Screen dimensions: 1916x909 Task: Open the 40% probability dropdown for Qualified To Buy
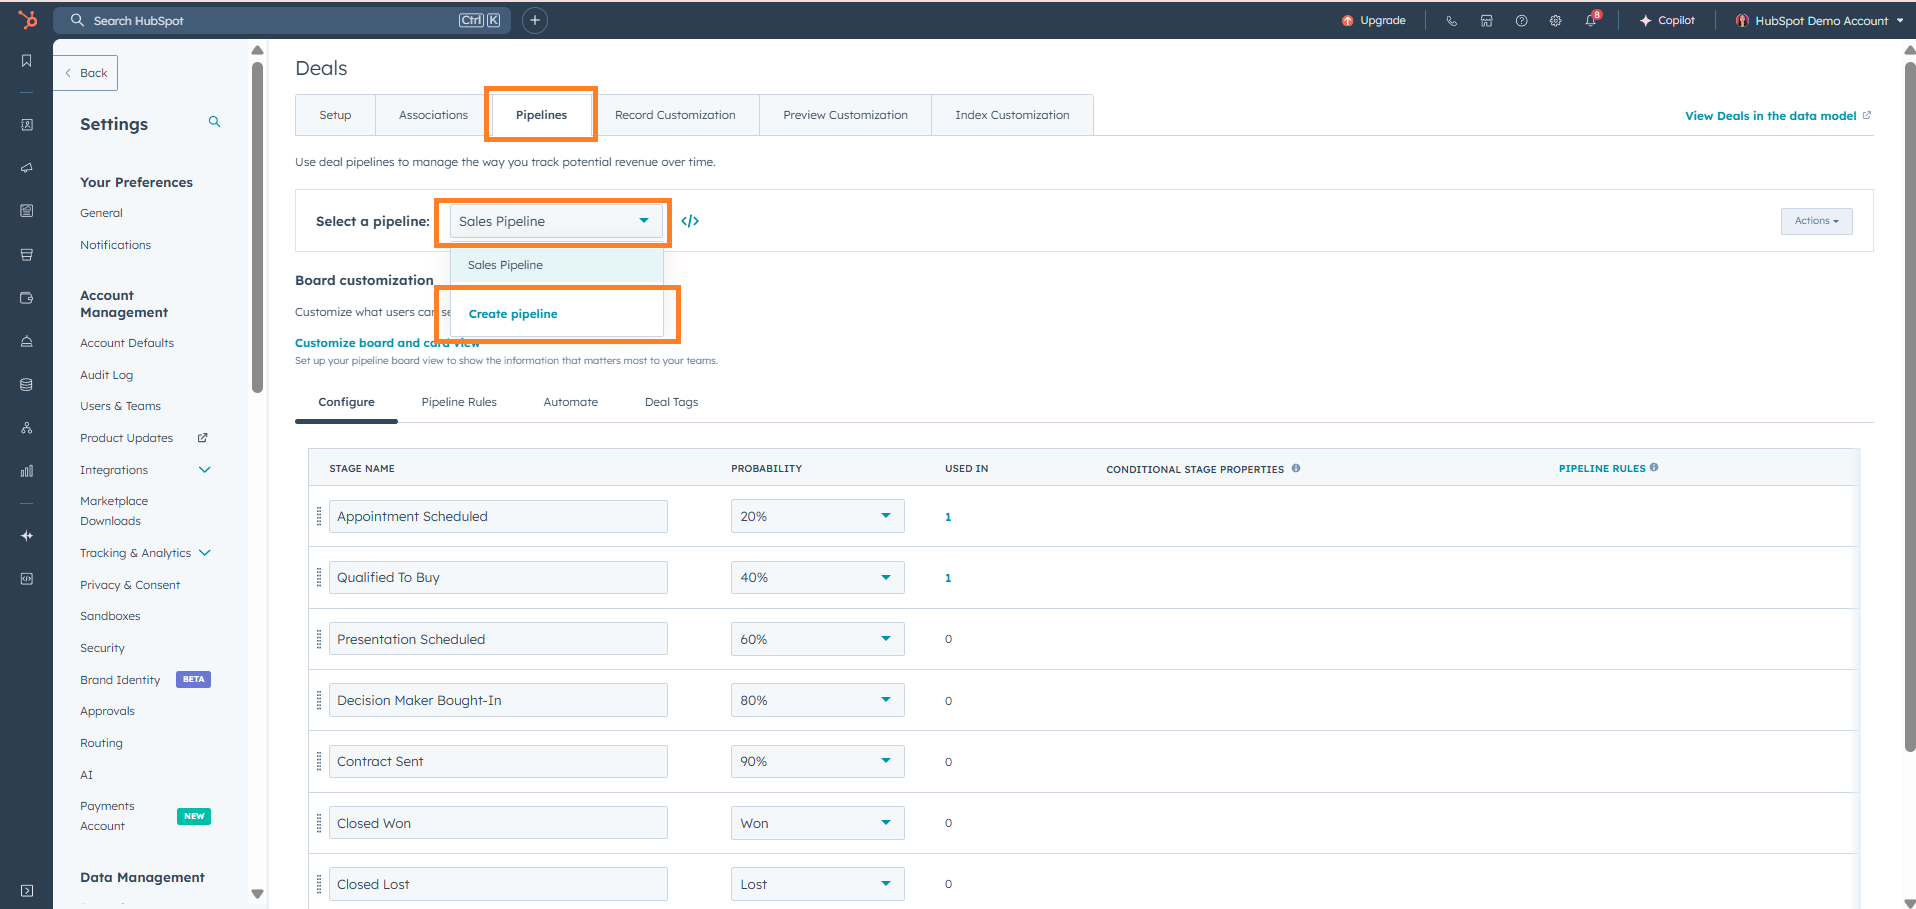coord(817,577)
